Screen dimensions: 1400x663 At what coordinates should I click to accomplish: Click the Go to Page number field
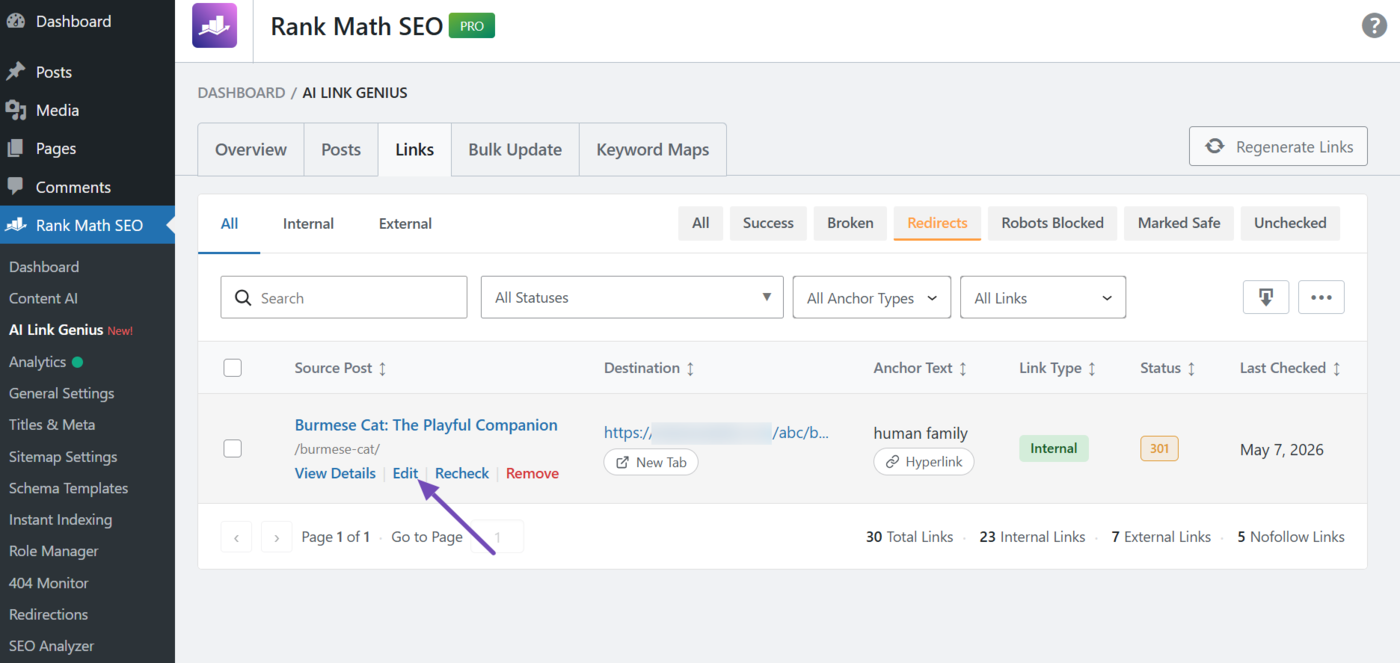pyautogui.click(x=498, y=537)
